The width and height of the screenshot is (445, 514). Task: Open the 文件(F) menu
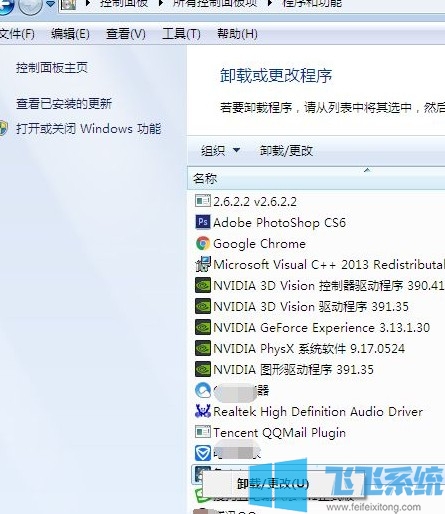[17, 34]
